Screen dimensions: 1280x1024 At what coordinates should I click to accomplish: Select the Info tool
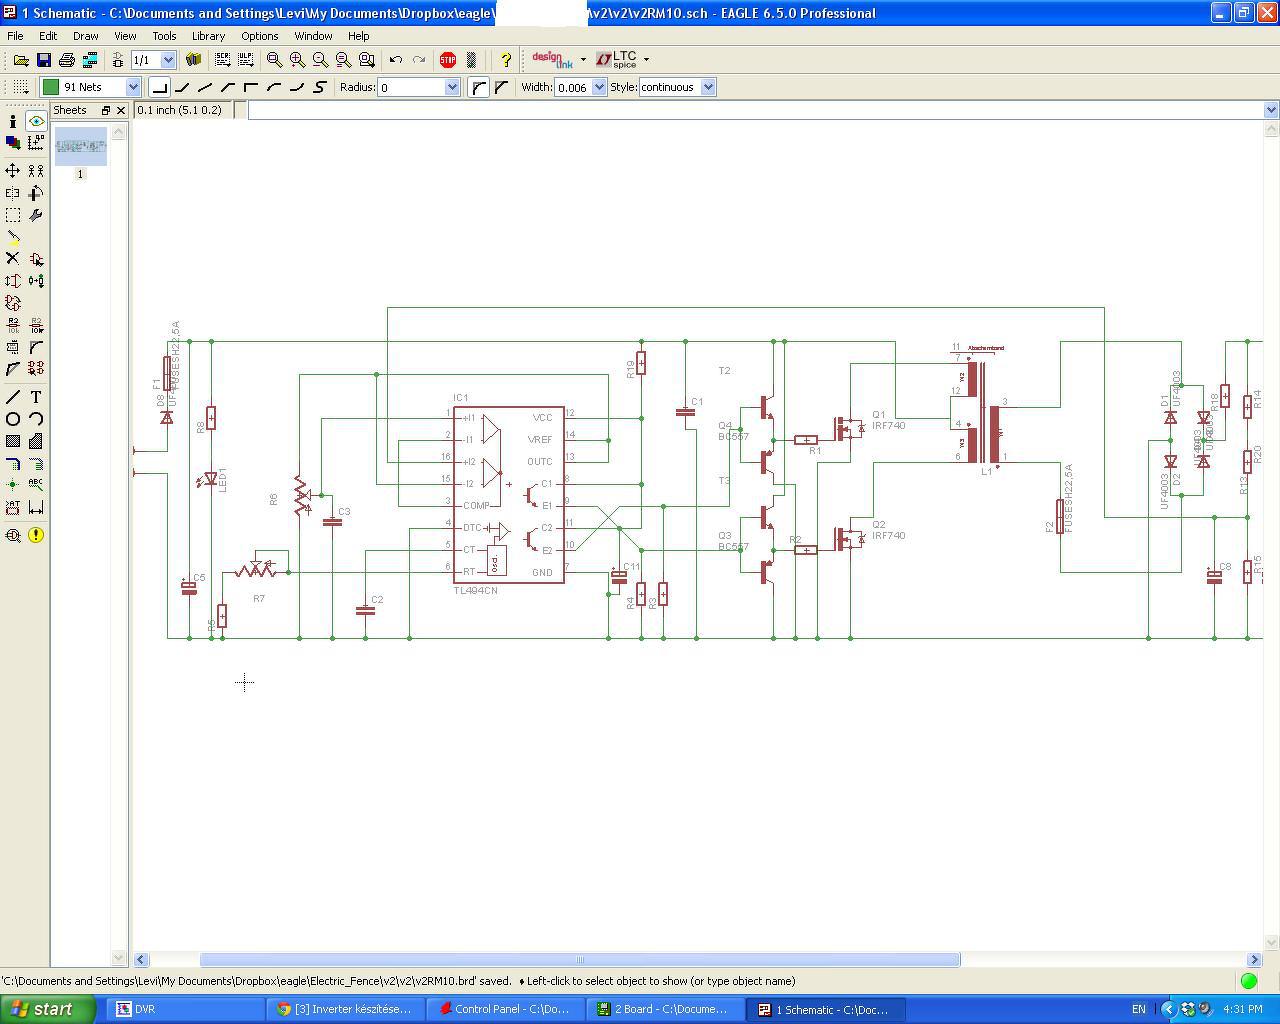click(13, 121)
